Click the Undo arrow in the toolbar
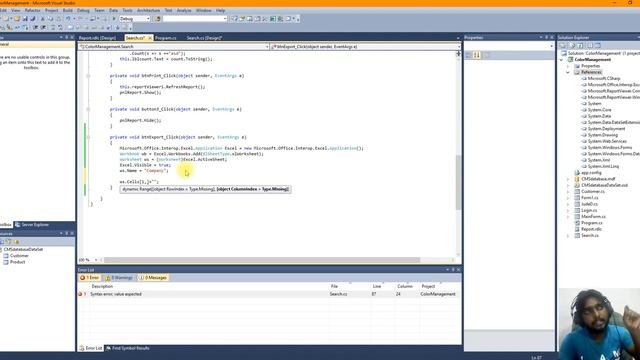Viewport: 640px width, 360px height. (x=68, y=19)
